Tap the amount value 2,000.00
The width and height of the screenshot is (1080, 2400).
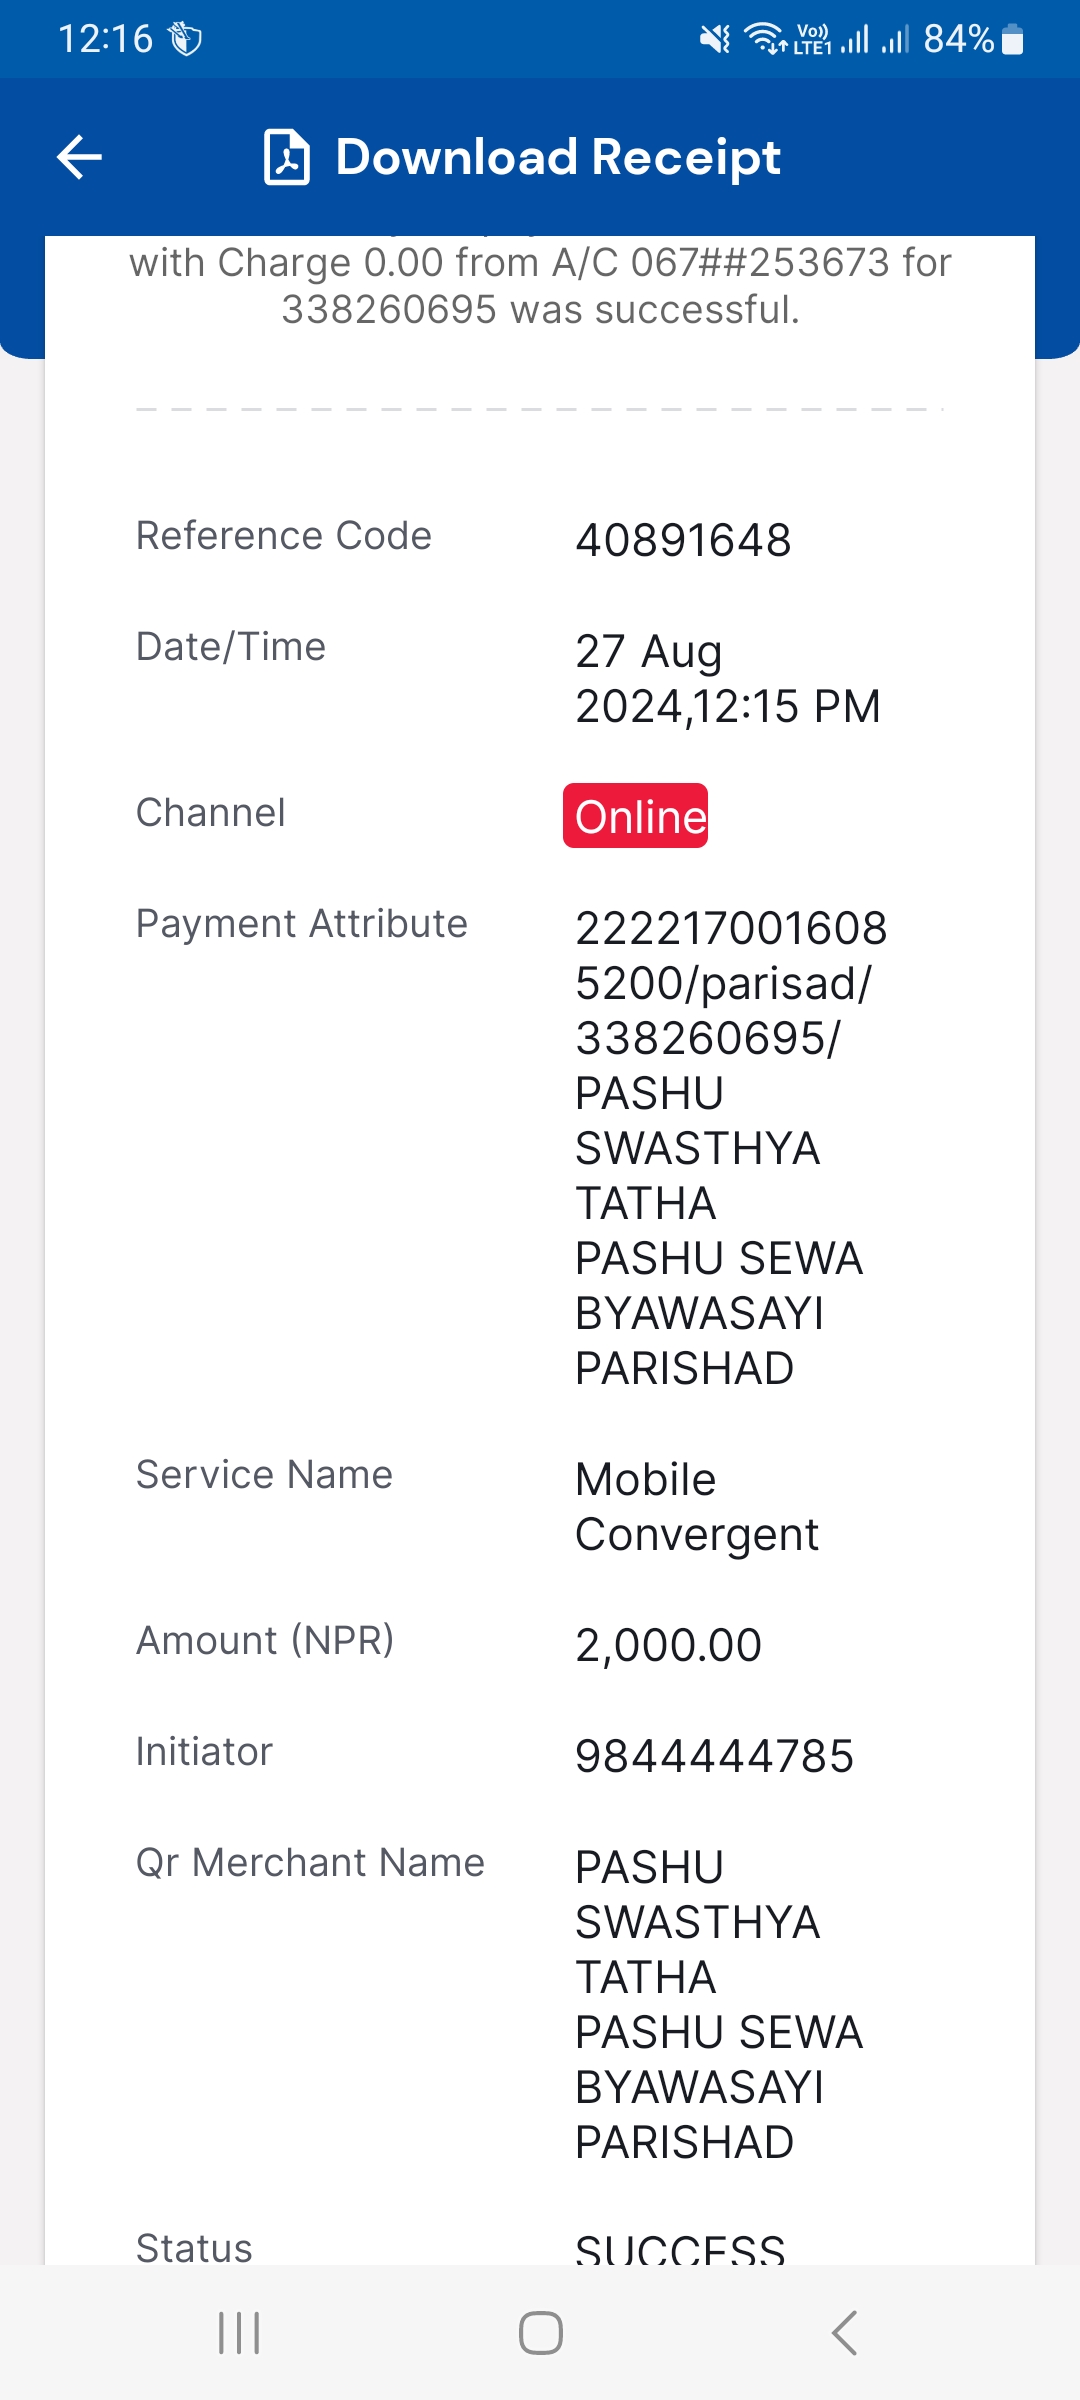pos(669,1645)
